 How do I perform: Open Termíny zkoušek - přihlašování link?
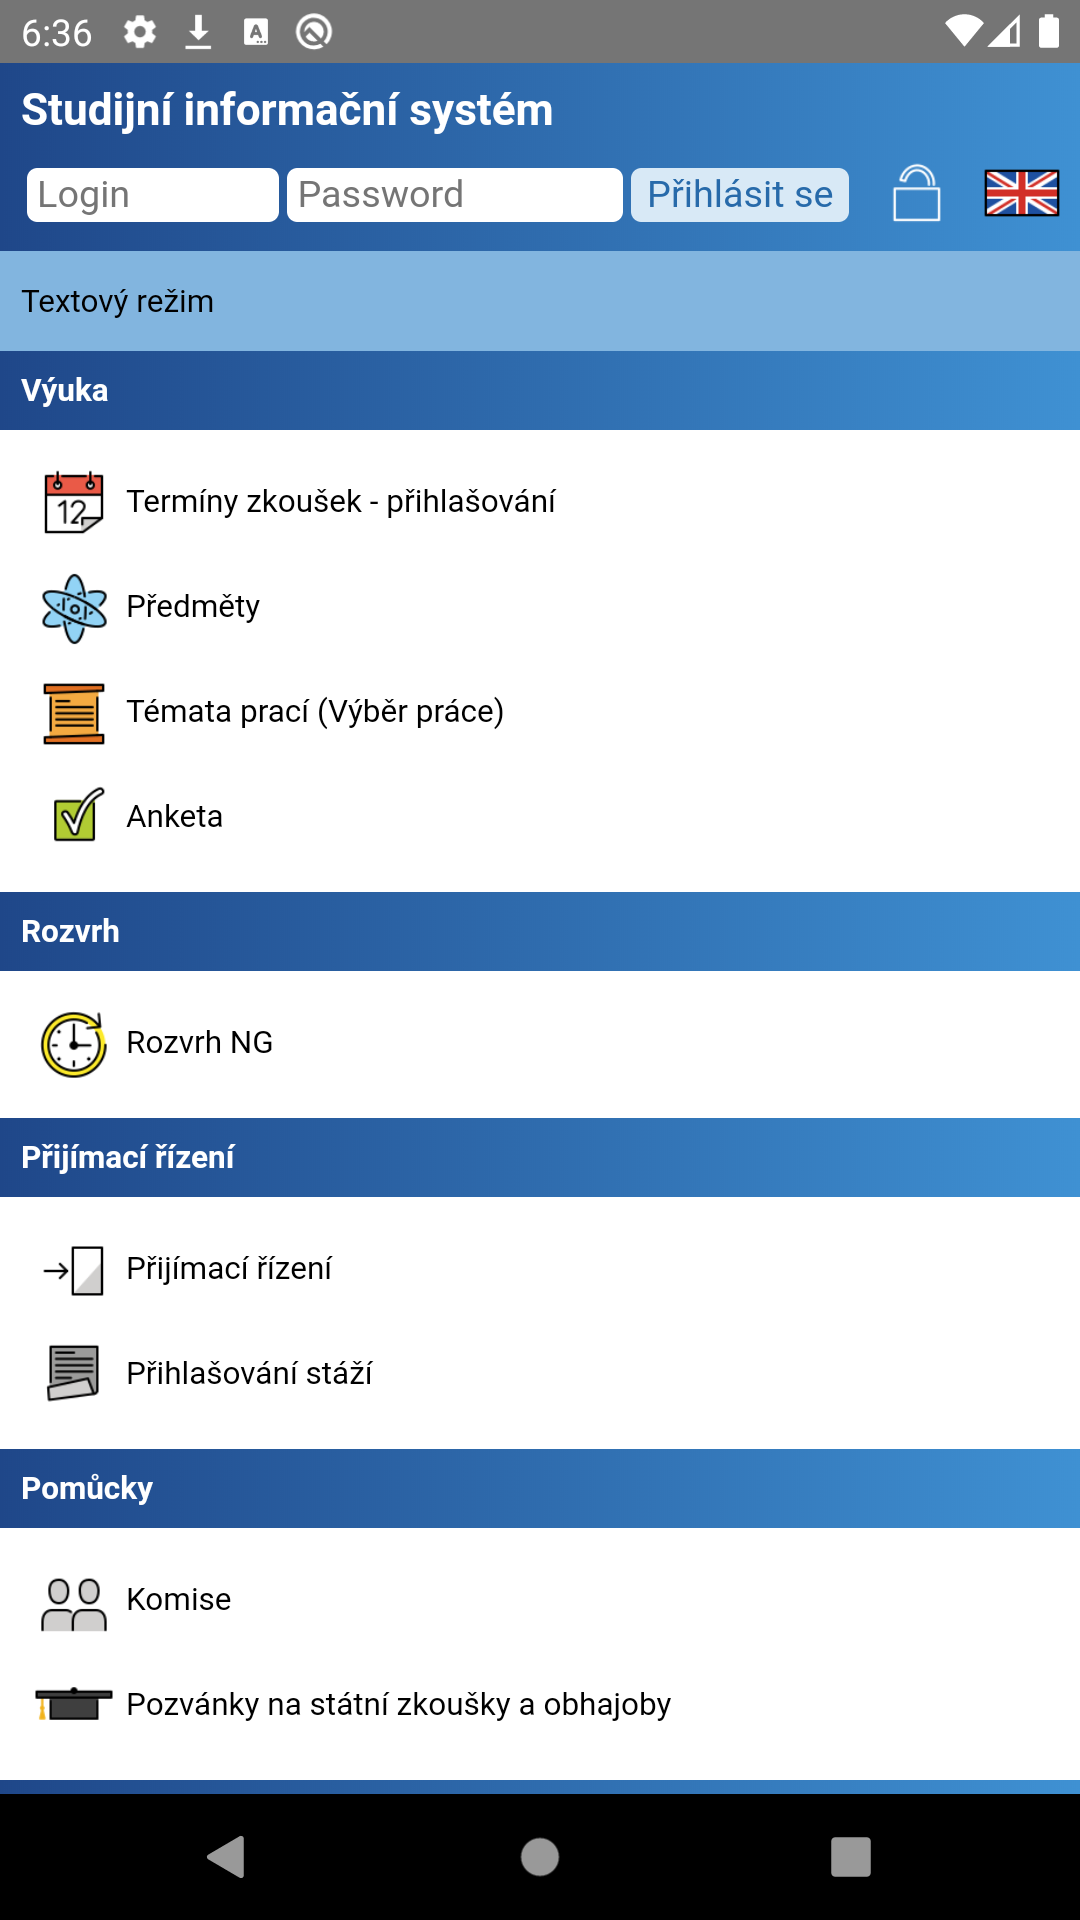click(x=340, y=501)
